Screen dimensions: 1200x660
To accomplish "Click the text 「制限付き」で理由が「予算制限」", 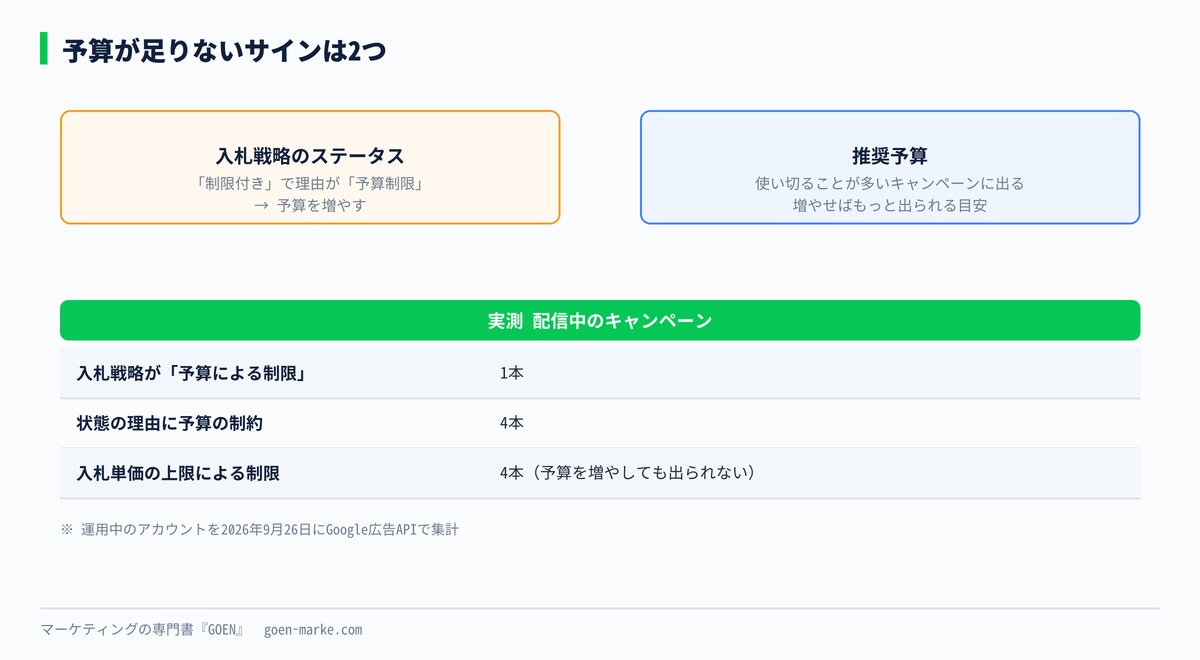I will pos(310,184).
